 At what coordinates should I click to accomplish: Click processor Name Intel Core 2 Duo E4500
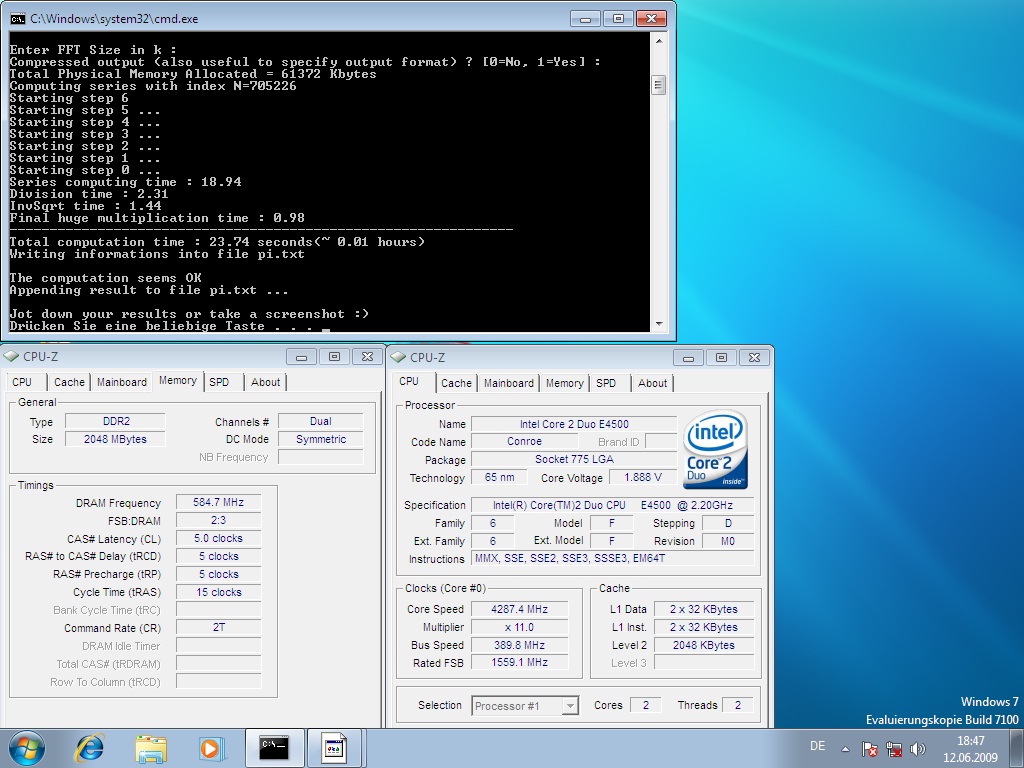point(574,424)
